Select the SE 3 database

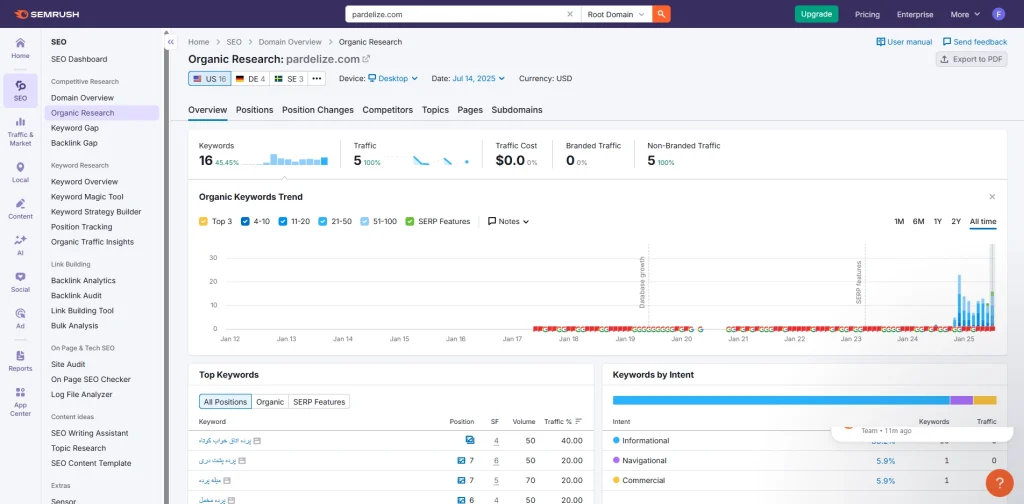click(289, 78)
